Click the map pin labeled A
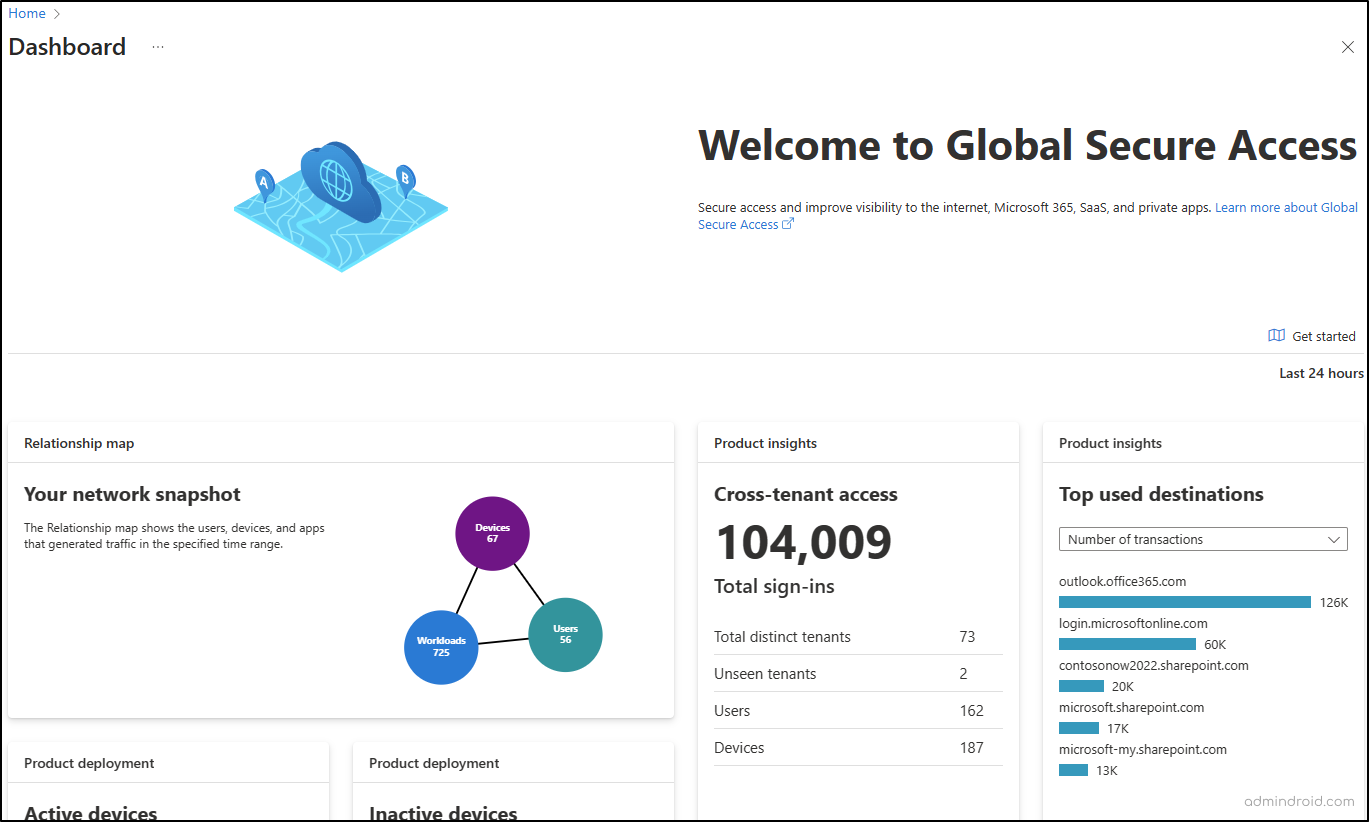 point(262,181)
